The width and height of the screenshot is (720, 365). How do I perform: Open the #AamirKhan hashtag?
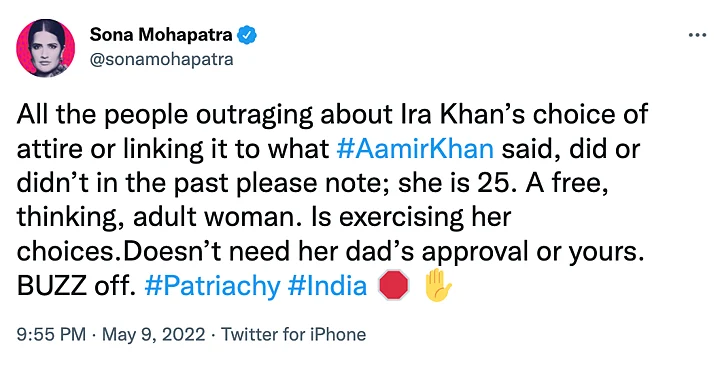click(x=415, y=149)
